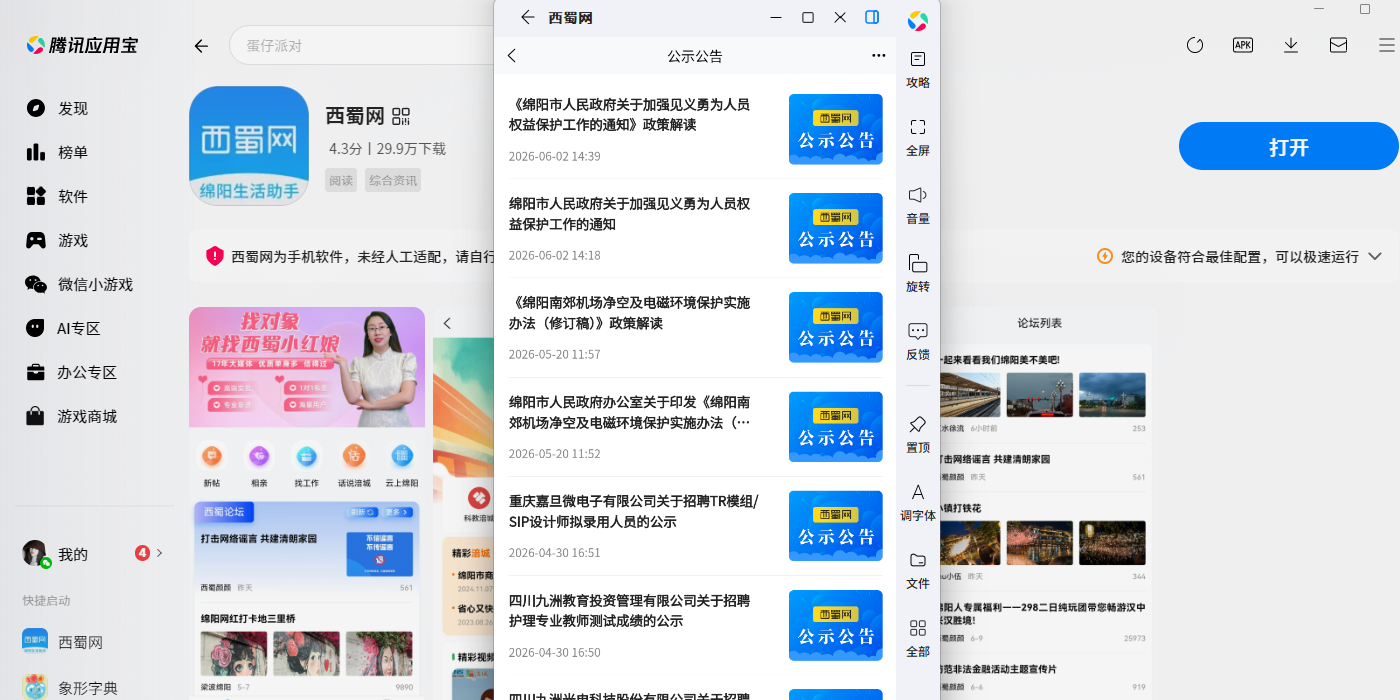
Task: Show the 西蜀网 QR code icon
Action: [x=401, y=116]
